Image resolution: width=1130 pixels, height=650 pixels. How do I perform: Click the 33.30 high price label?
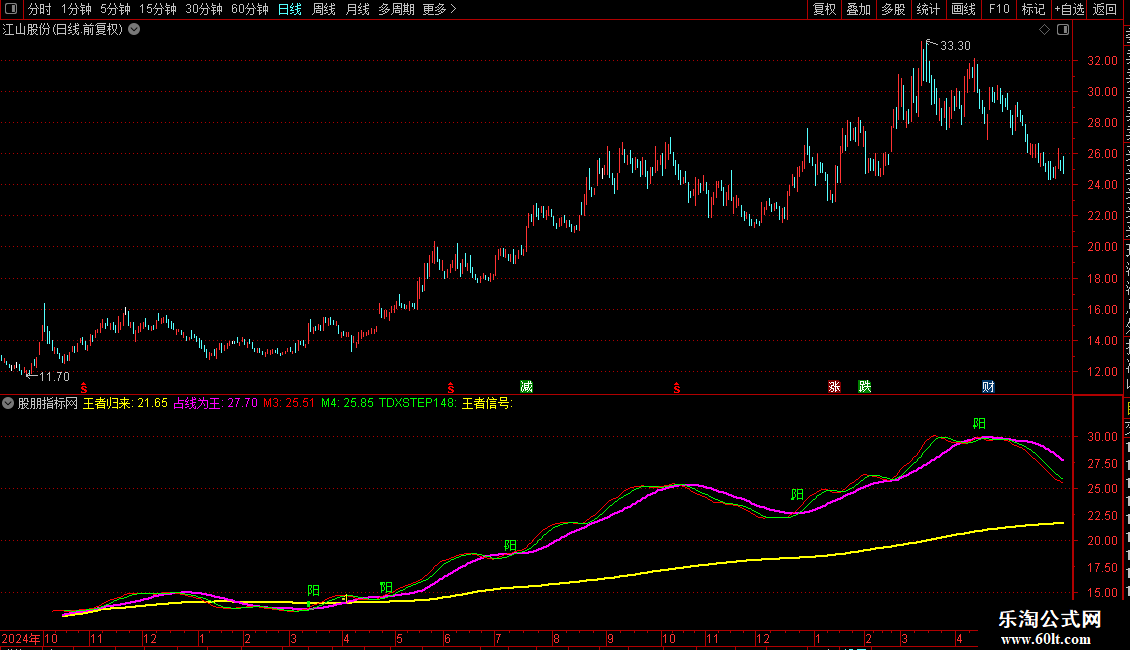[955, 46]
